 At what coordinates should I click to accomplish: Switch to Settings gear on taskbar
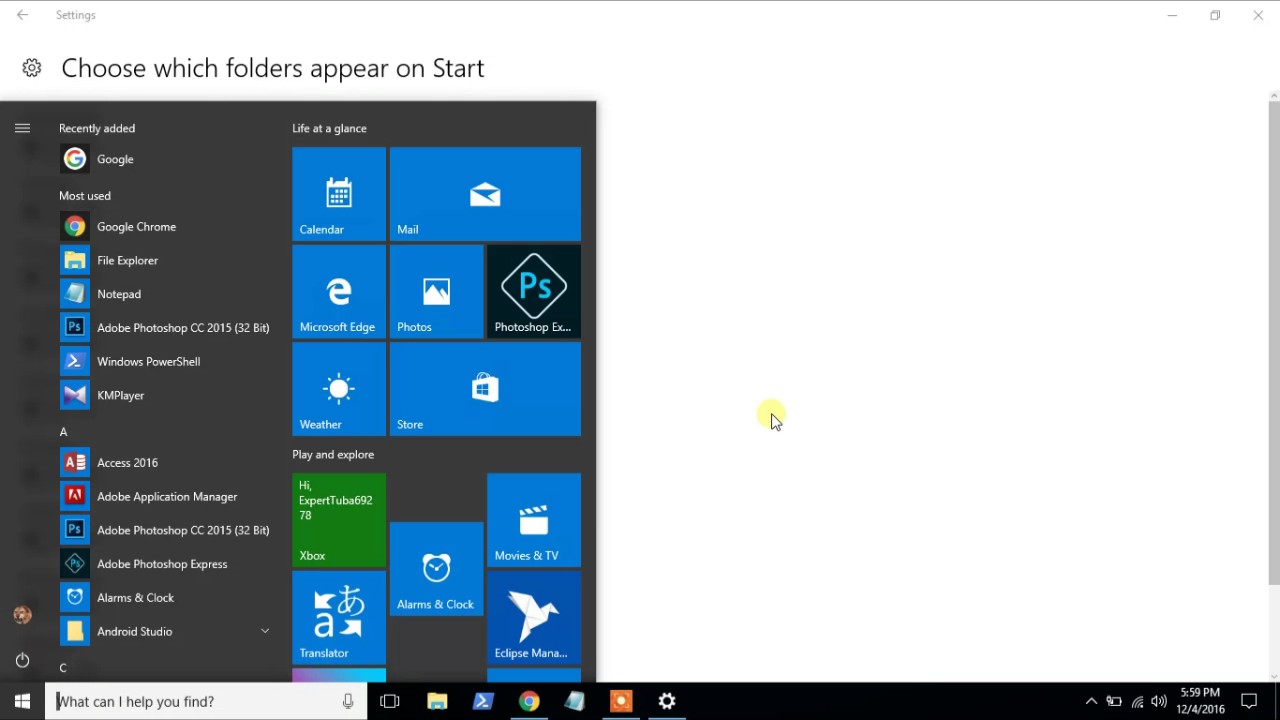coord(667,701)
